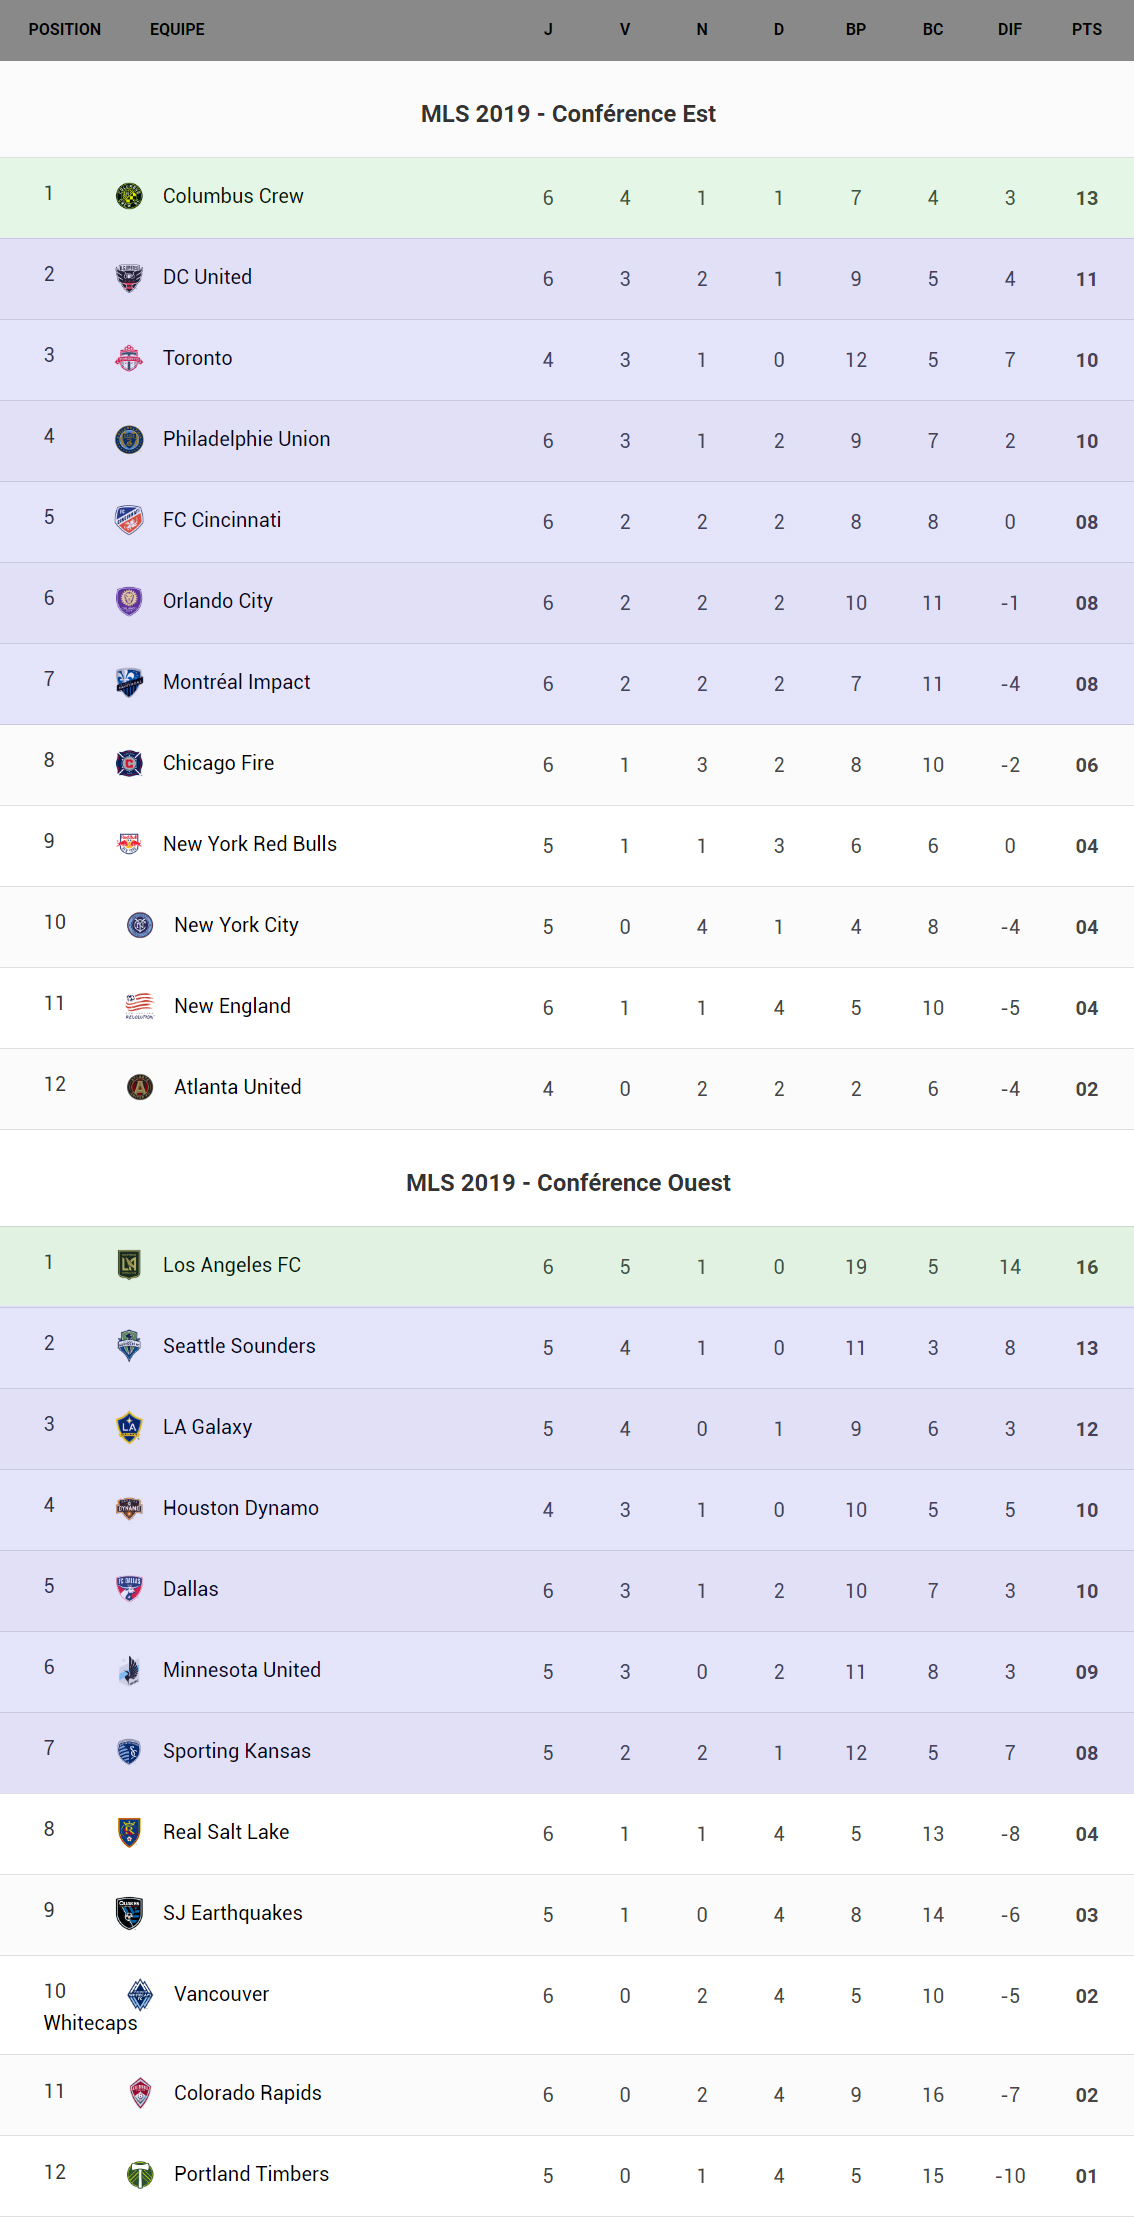This screenshot has width=1134, height=2219.
Task: Click the New York Red Bulls logo
Action: [x=129, y=844]
